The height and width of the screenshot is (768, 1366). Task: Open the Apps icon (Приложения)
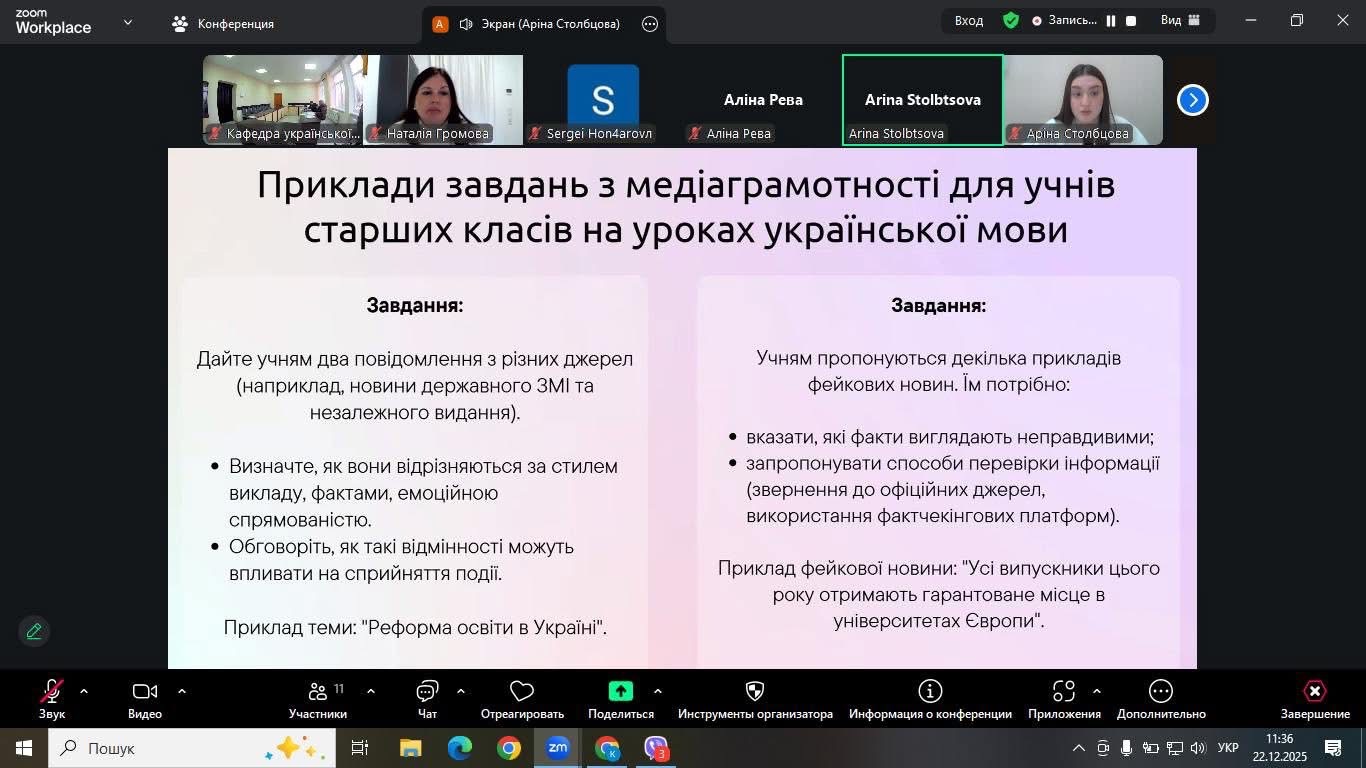[x=1064, y=692]
